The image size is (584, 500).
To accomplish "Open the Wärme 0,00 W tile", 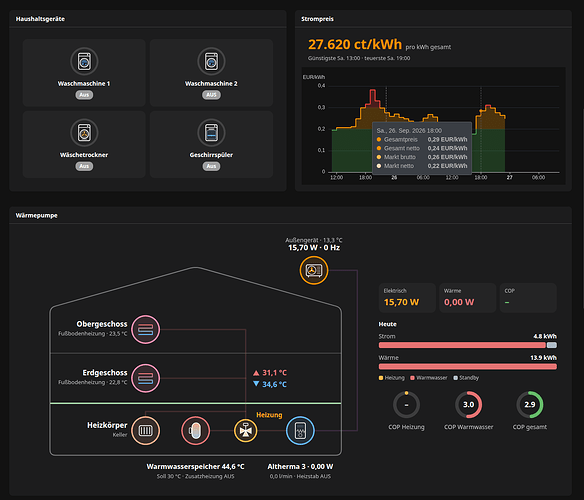I will 467,298.
